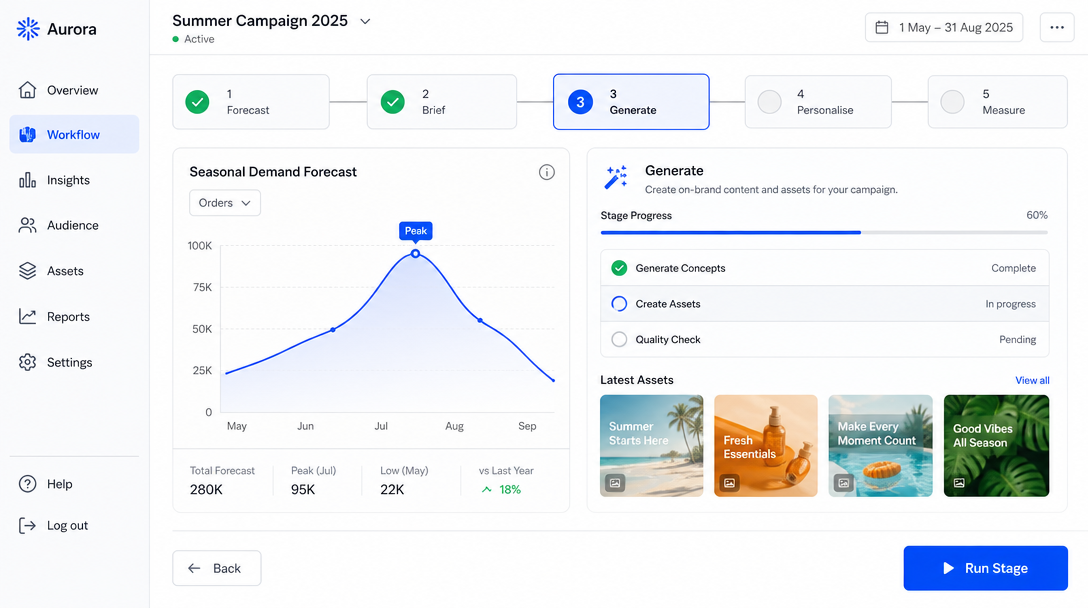Screen dimensions: 1088x608
Task: Click the empty circle on Measure step
Action: (953, 102)
